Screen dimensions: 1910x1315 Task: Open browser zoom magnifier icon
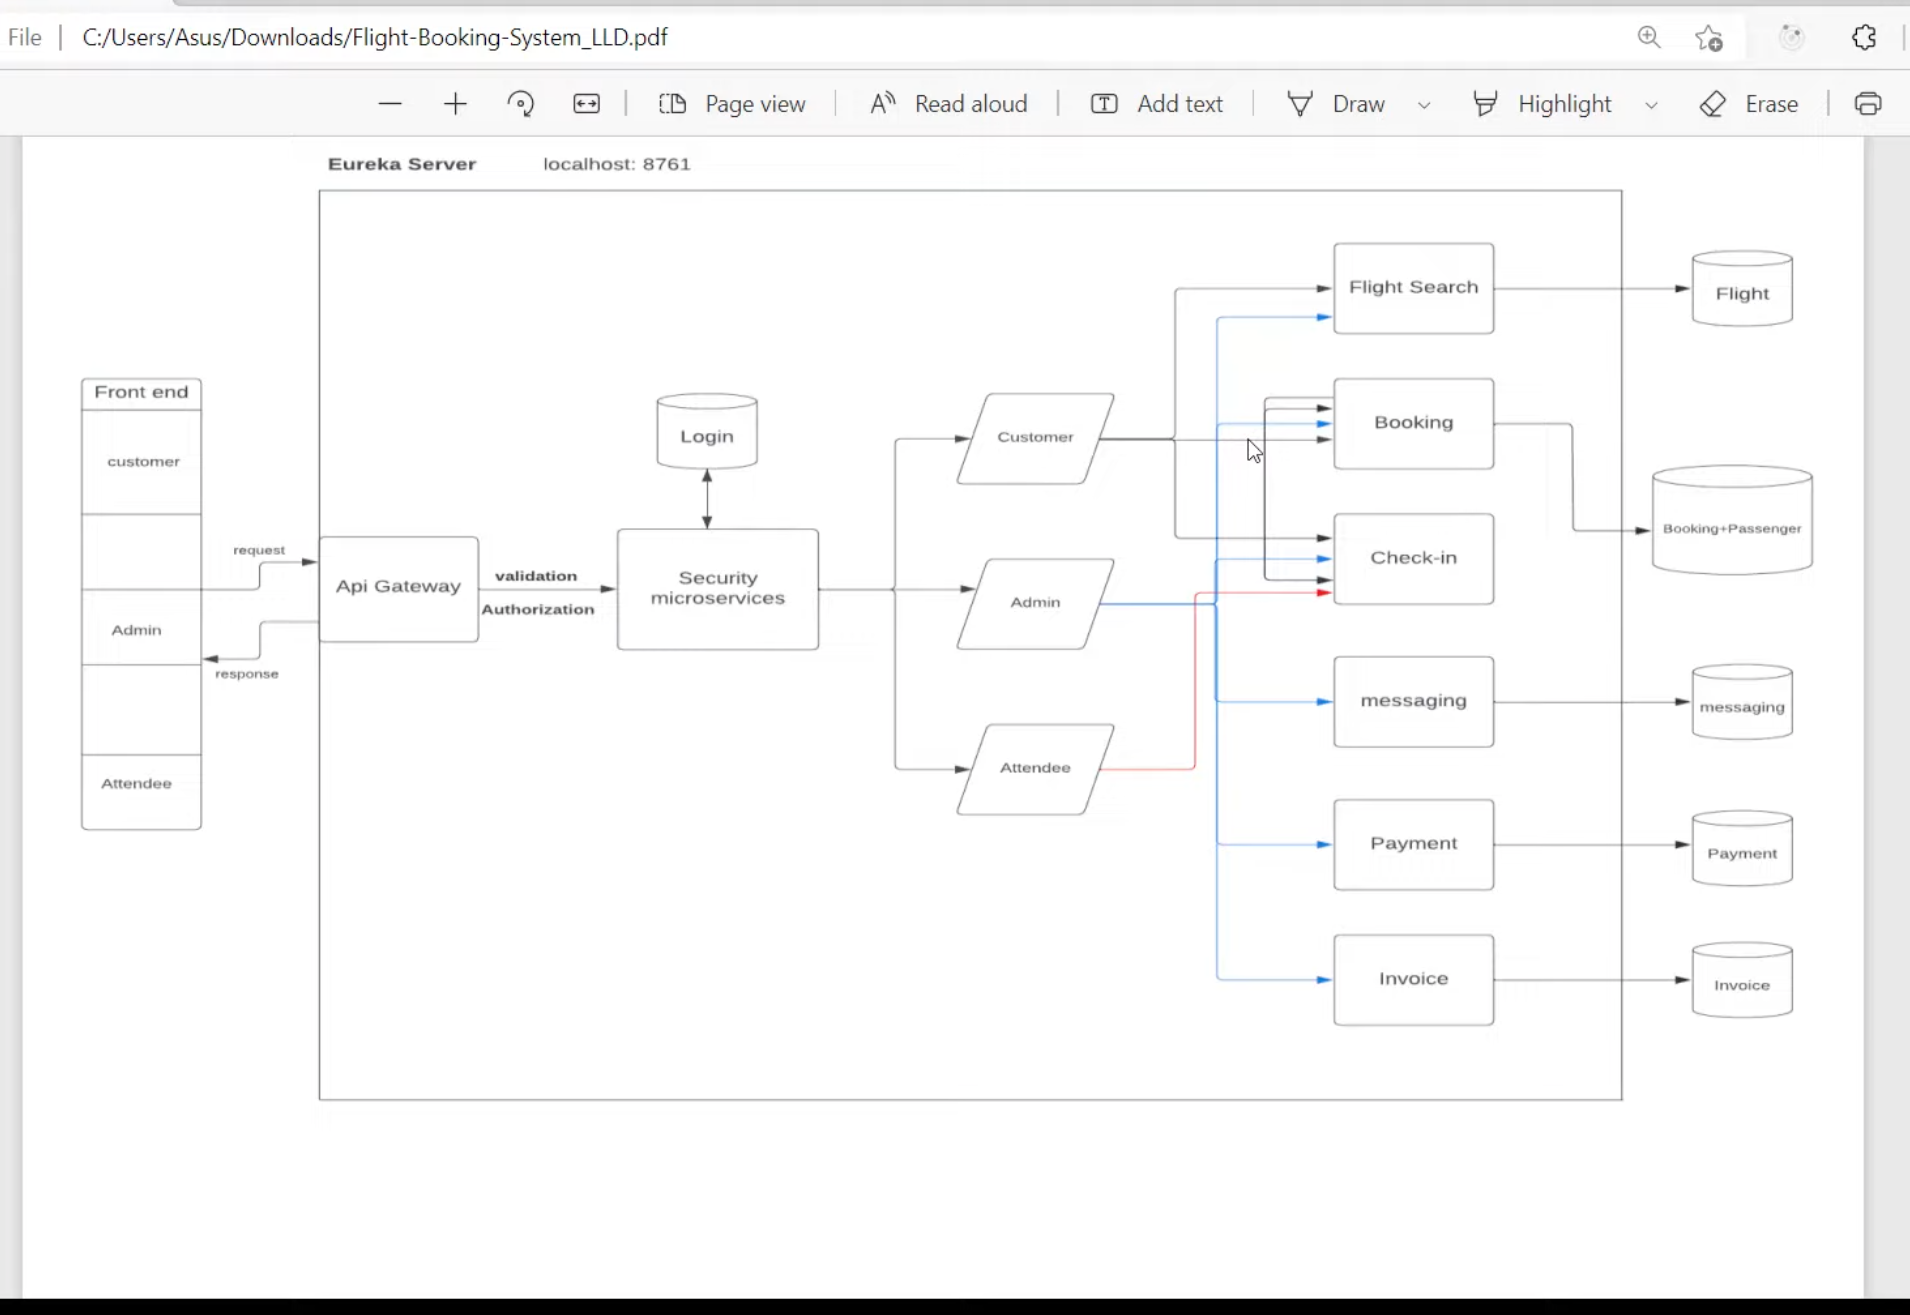coord(1649,38)
